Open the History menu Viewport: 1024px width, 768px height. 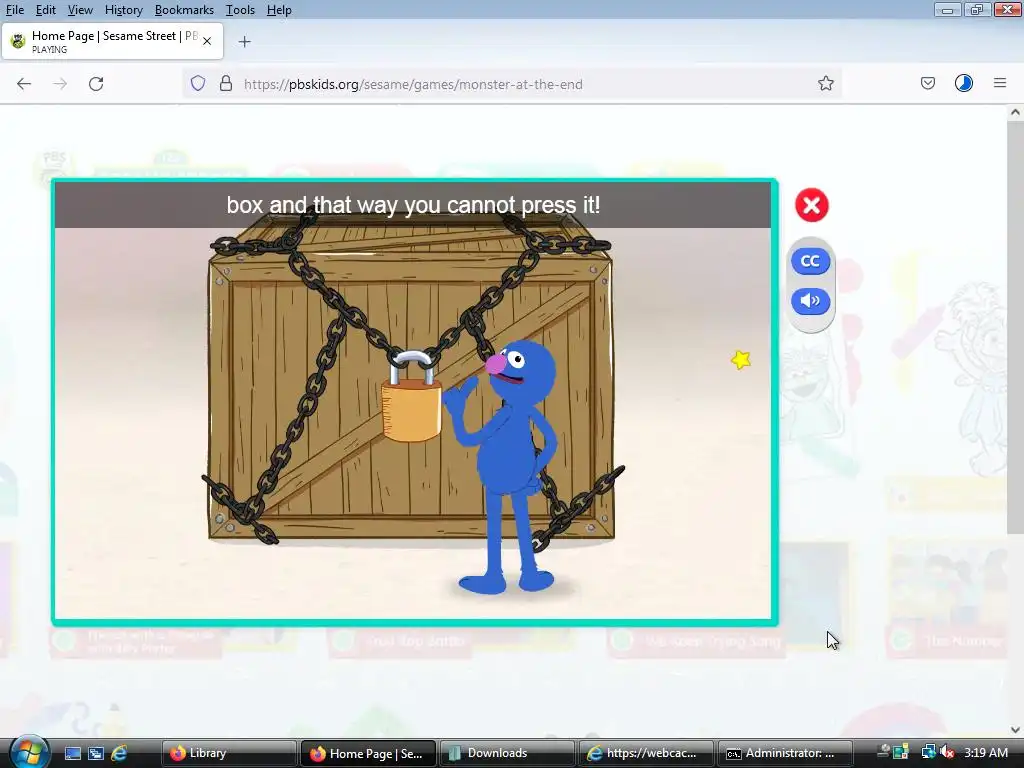coord(123,10)
